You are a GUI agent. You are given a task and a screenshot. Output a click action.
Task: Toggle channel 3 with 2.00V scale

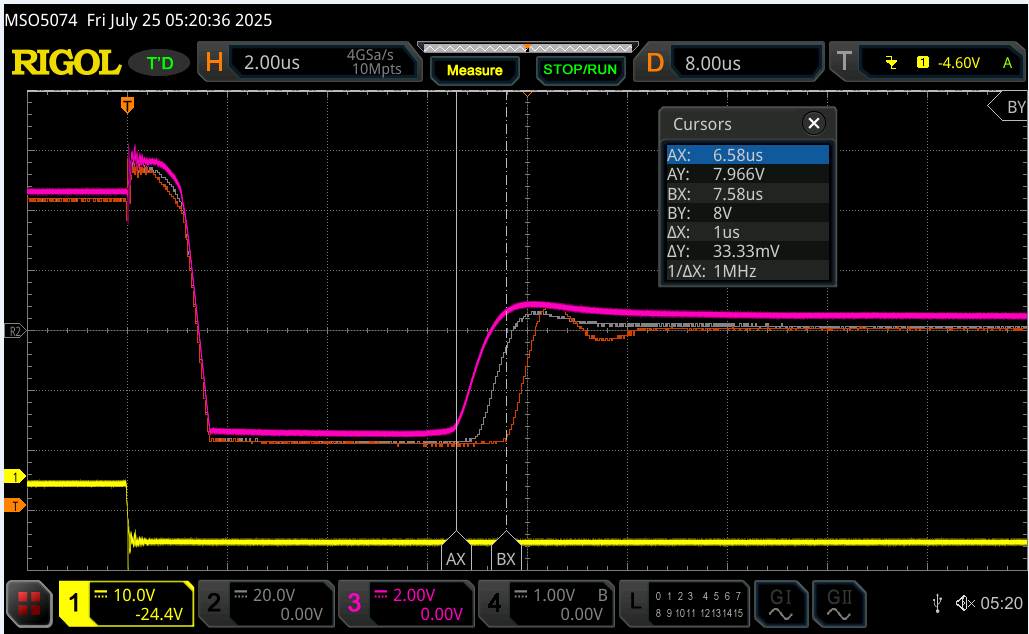[x=405, y=603]
